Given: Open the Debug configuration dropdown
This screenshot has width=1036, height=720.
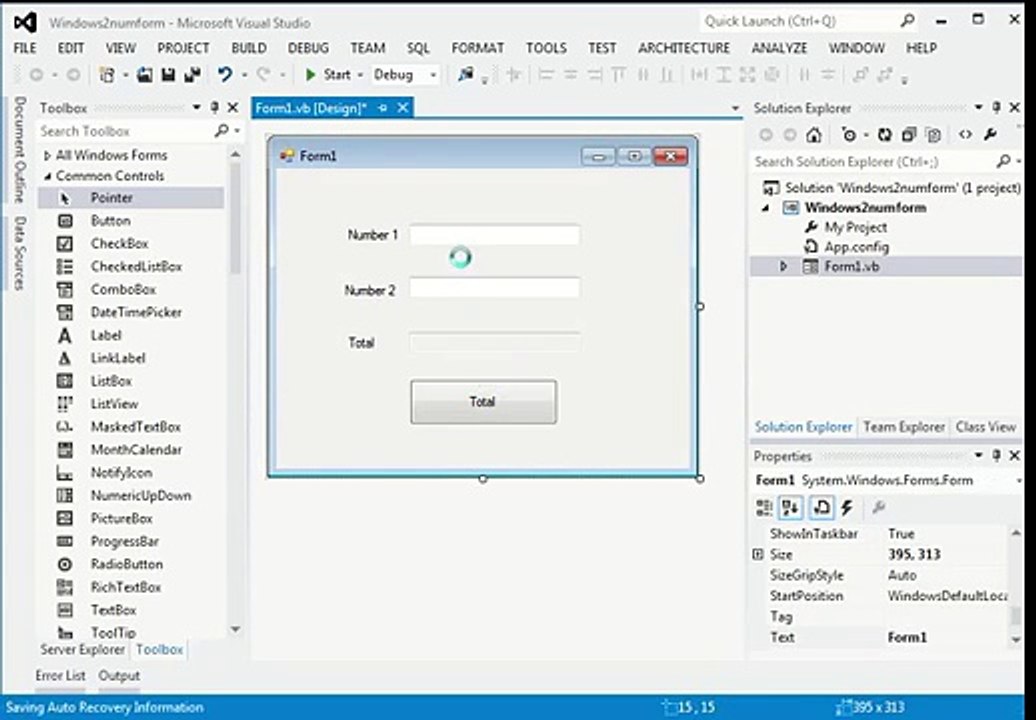Looking at the screenshot, I should 433,75.
